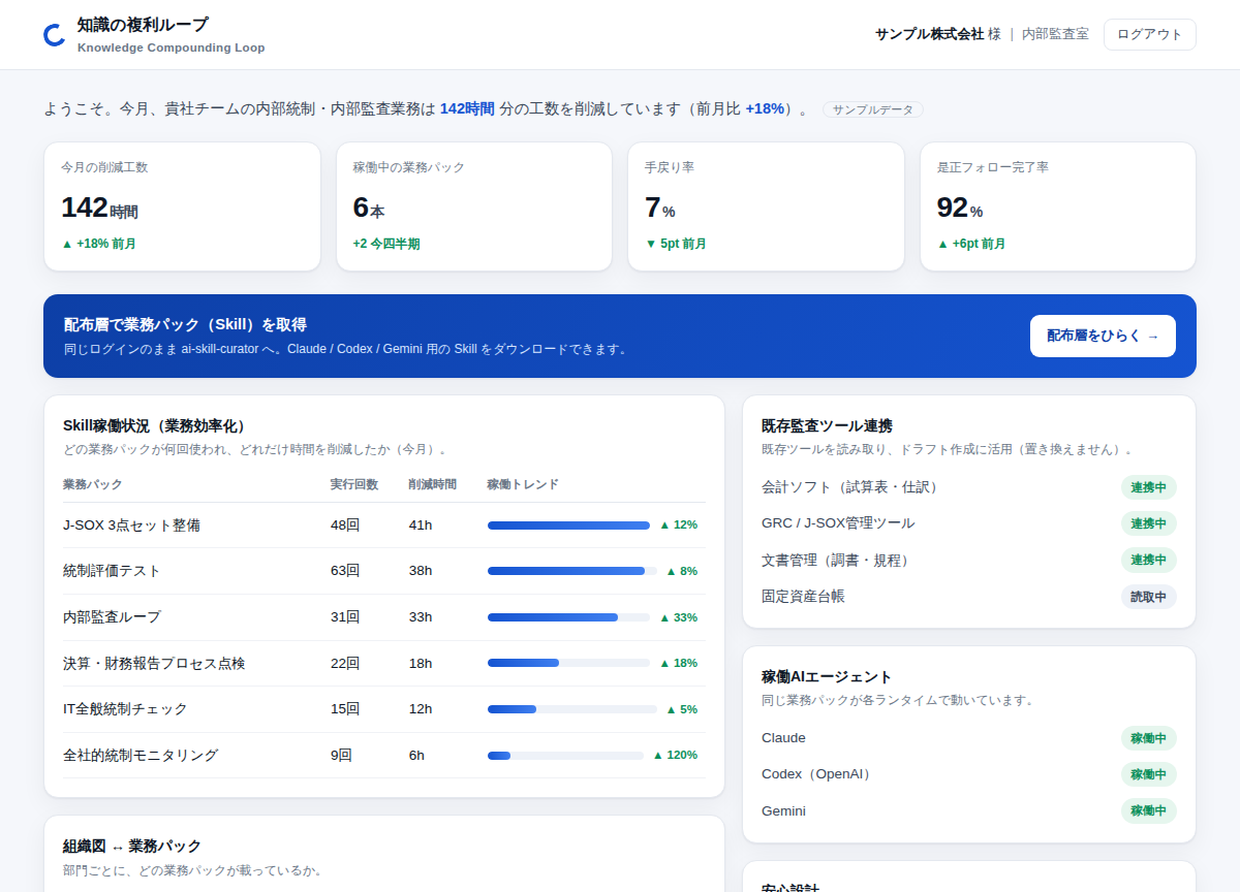The width and height of the screenshot is (1240, 892).
Task: Click the 142時間 link in welcome text
Action: coord(467,108)
